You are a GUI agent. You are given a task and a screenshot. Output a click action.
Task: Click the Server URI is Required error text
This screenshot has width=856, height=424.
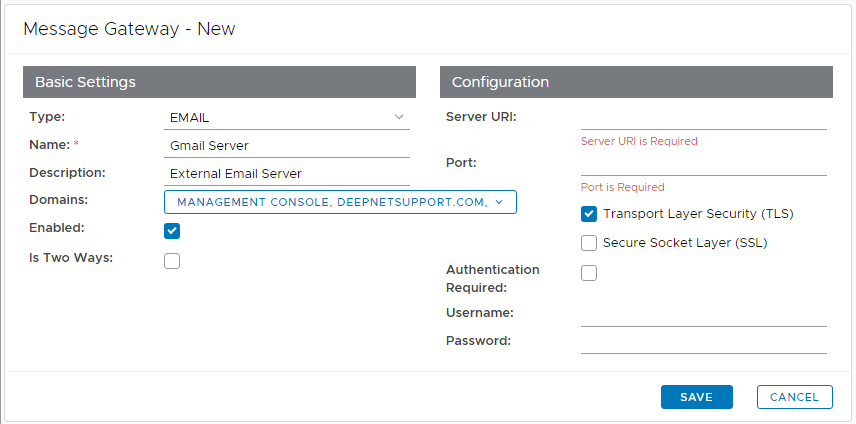[639, 141]
